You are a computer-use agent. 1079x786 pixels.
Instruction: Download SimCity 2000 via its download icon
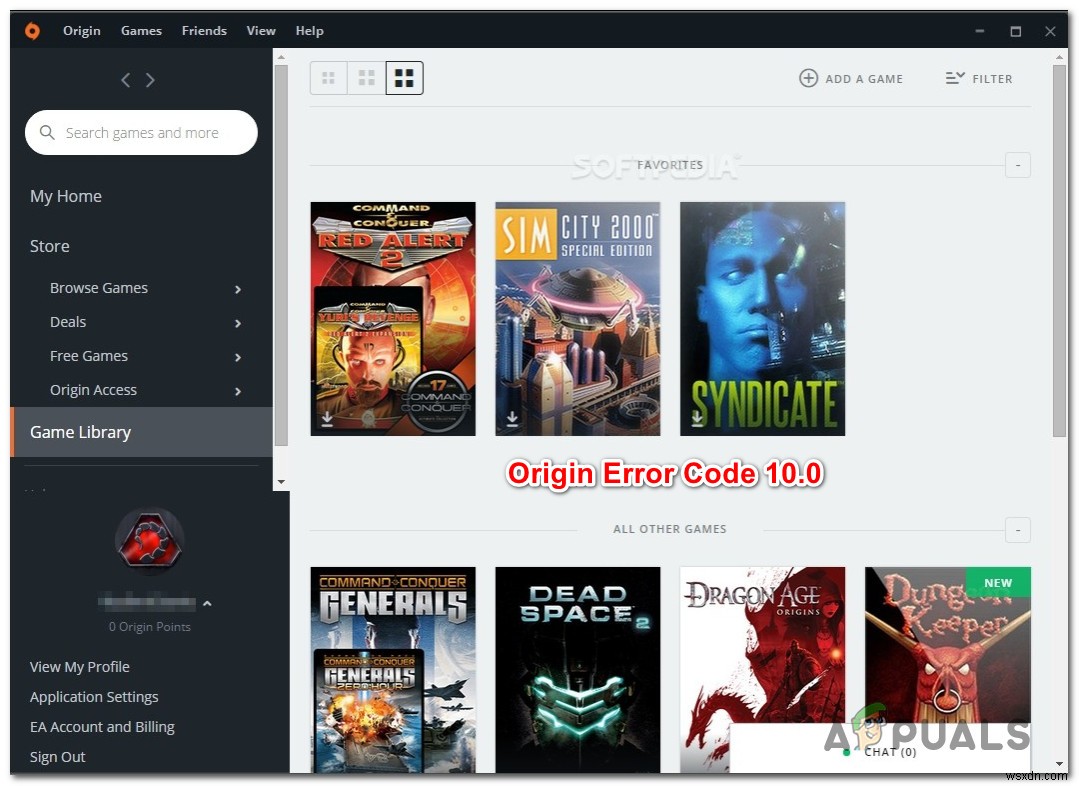pos(511,420)
